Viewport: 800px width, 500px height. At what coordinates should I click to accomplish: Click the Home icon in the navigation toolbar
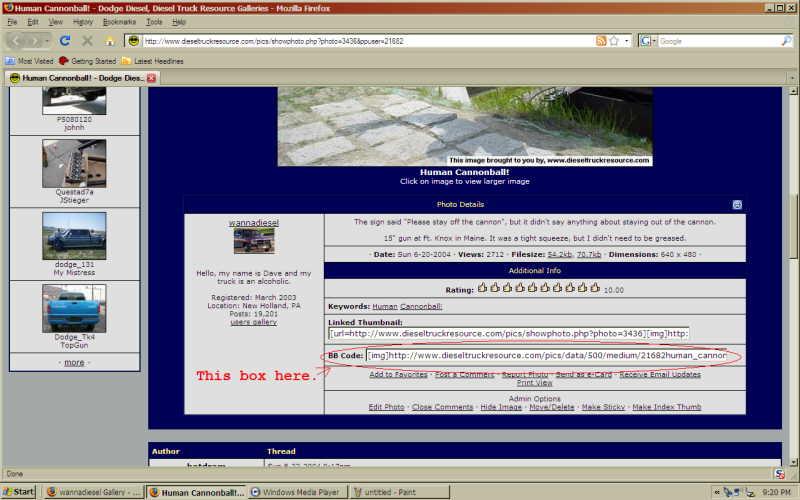pyautogui.click(x=110, y=41)
